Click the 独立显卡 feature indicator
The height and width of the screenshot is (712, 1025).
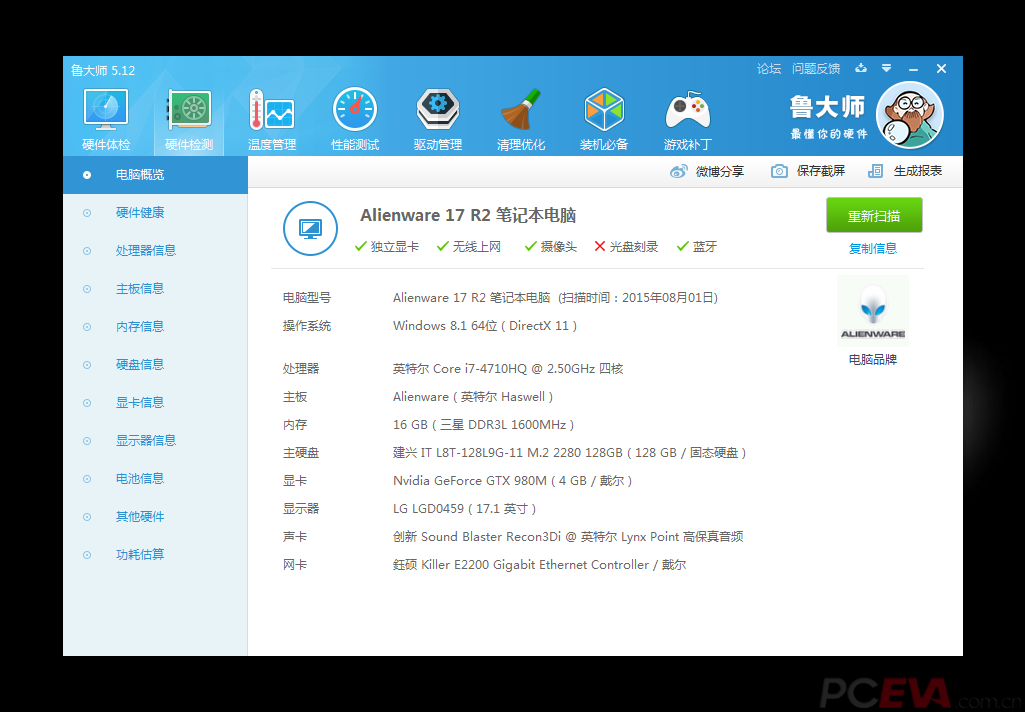coord(387,246)
